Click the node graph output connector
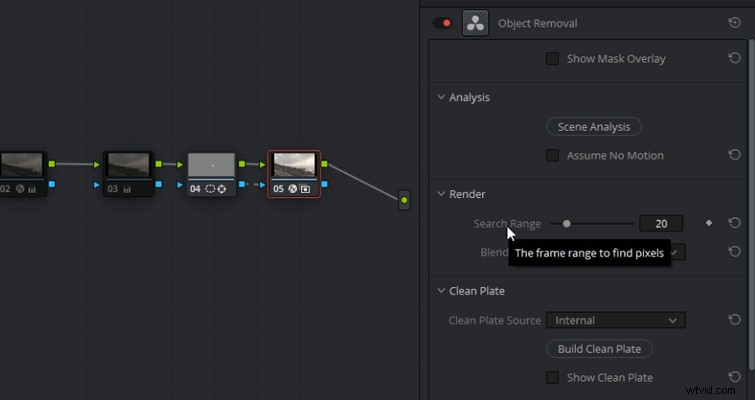 (404, 200)
